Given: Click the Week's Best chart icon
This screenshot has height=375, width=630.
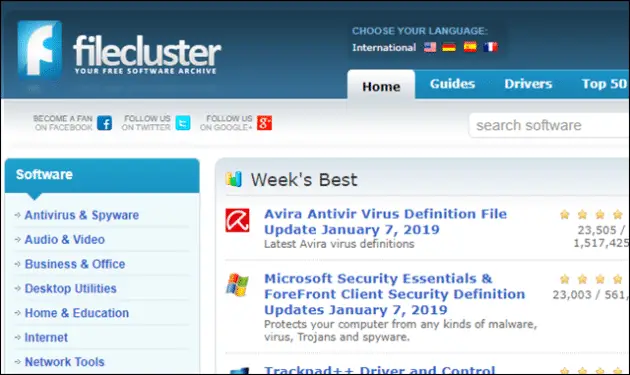Looking at the screenshot, I should (234, 179).
